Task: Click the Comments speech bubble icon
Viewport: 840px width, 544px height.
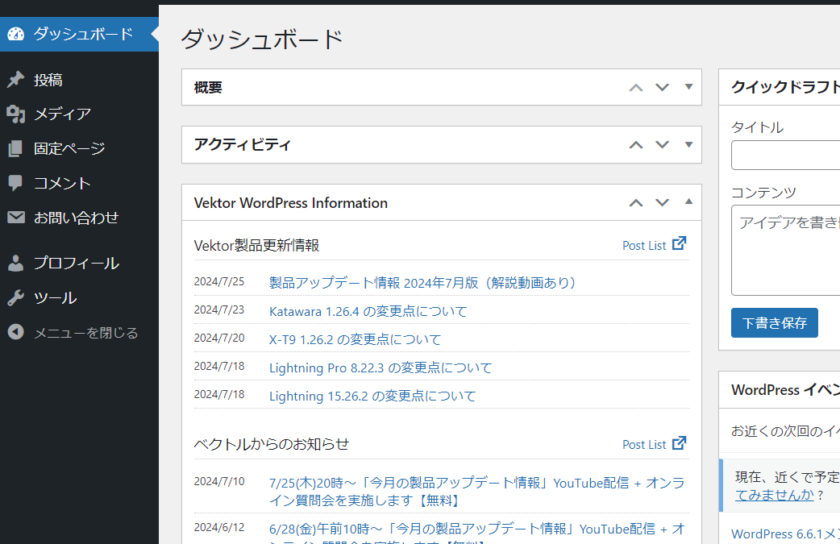Action: tap(16, 183)
